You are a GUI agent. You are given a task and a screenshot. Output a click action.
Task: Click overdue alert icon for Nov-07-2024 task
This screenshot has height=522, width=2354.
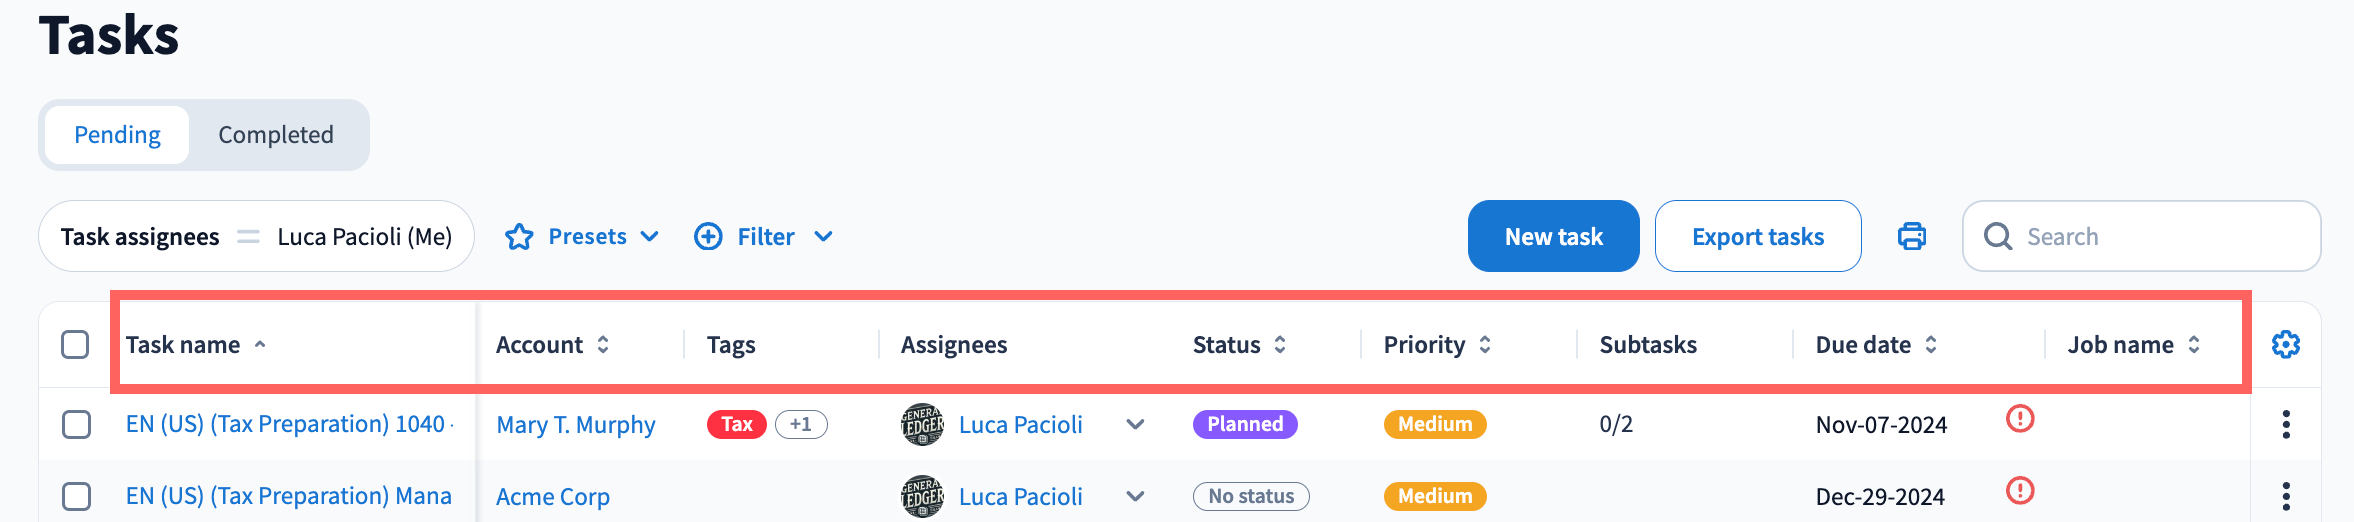tap(2020, 419)
